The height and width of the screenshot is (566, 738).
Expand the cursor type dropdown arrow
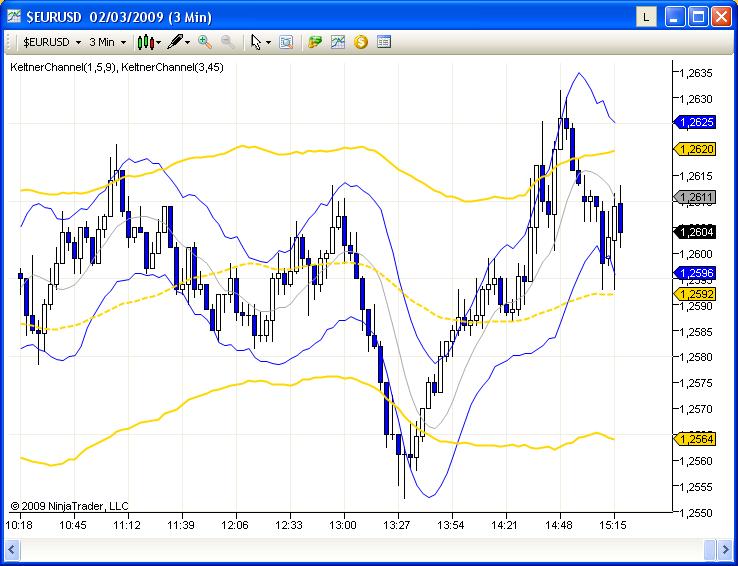click(268, 42)
